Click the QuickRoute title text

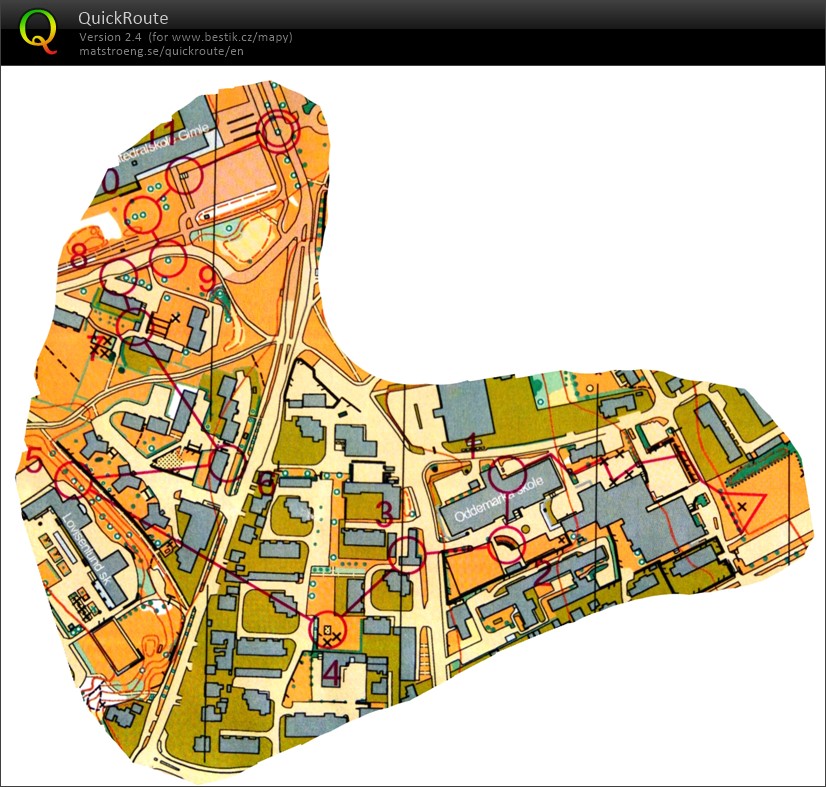pyautogui.click(x=123, y=18)
